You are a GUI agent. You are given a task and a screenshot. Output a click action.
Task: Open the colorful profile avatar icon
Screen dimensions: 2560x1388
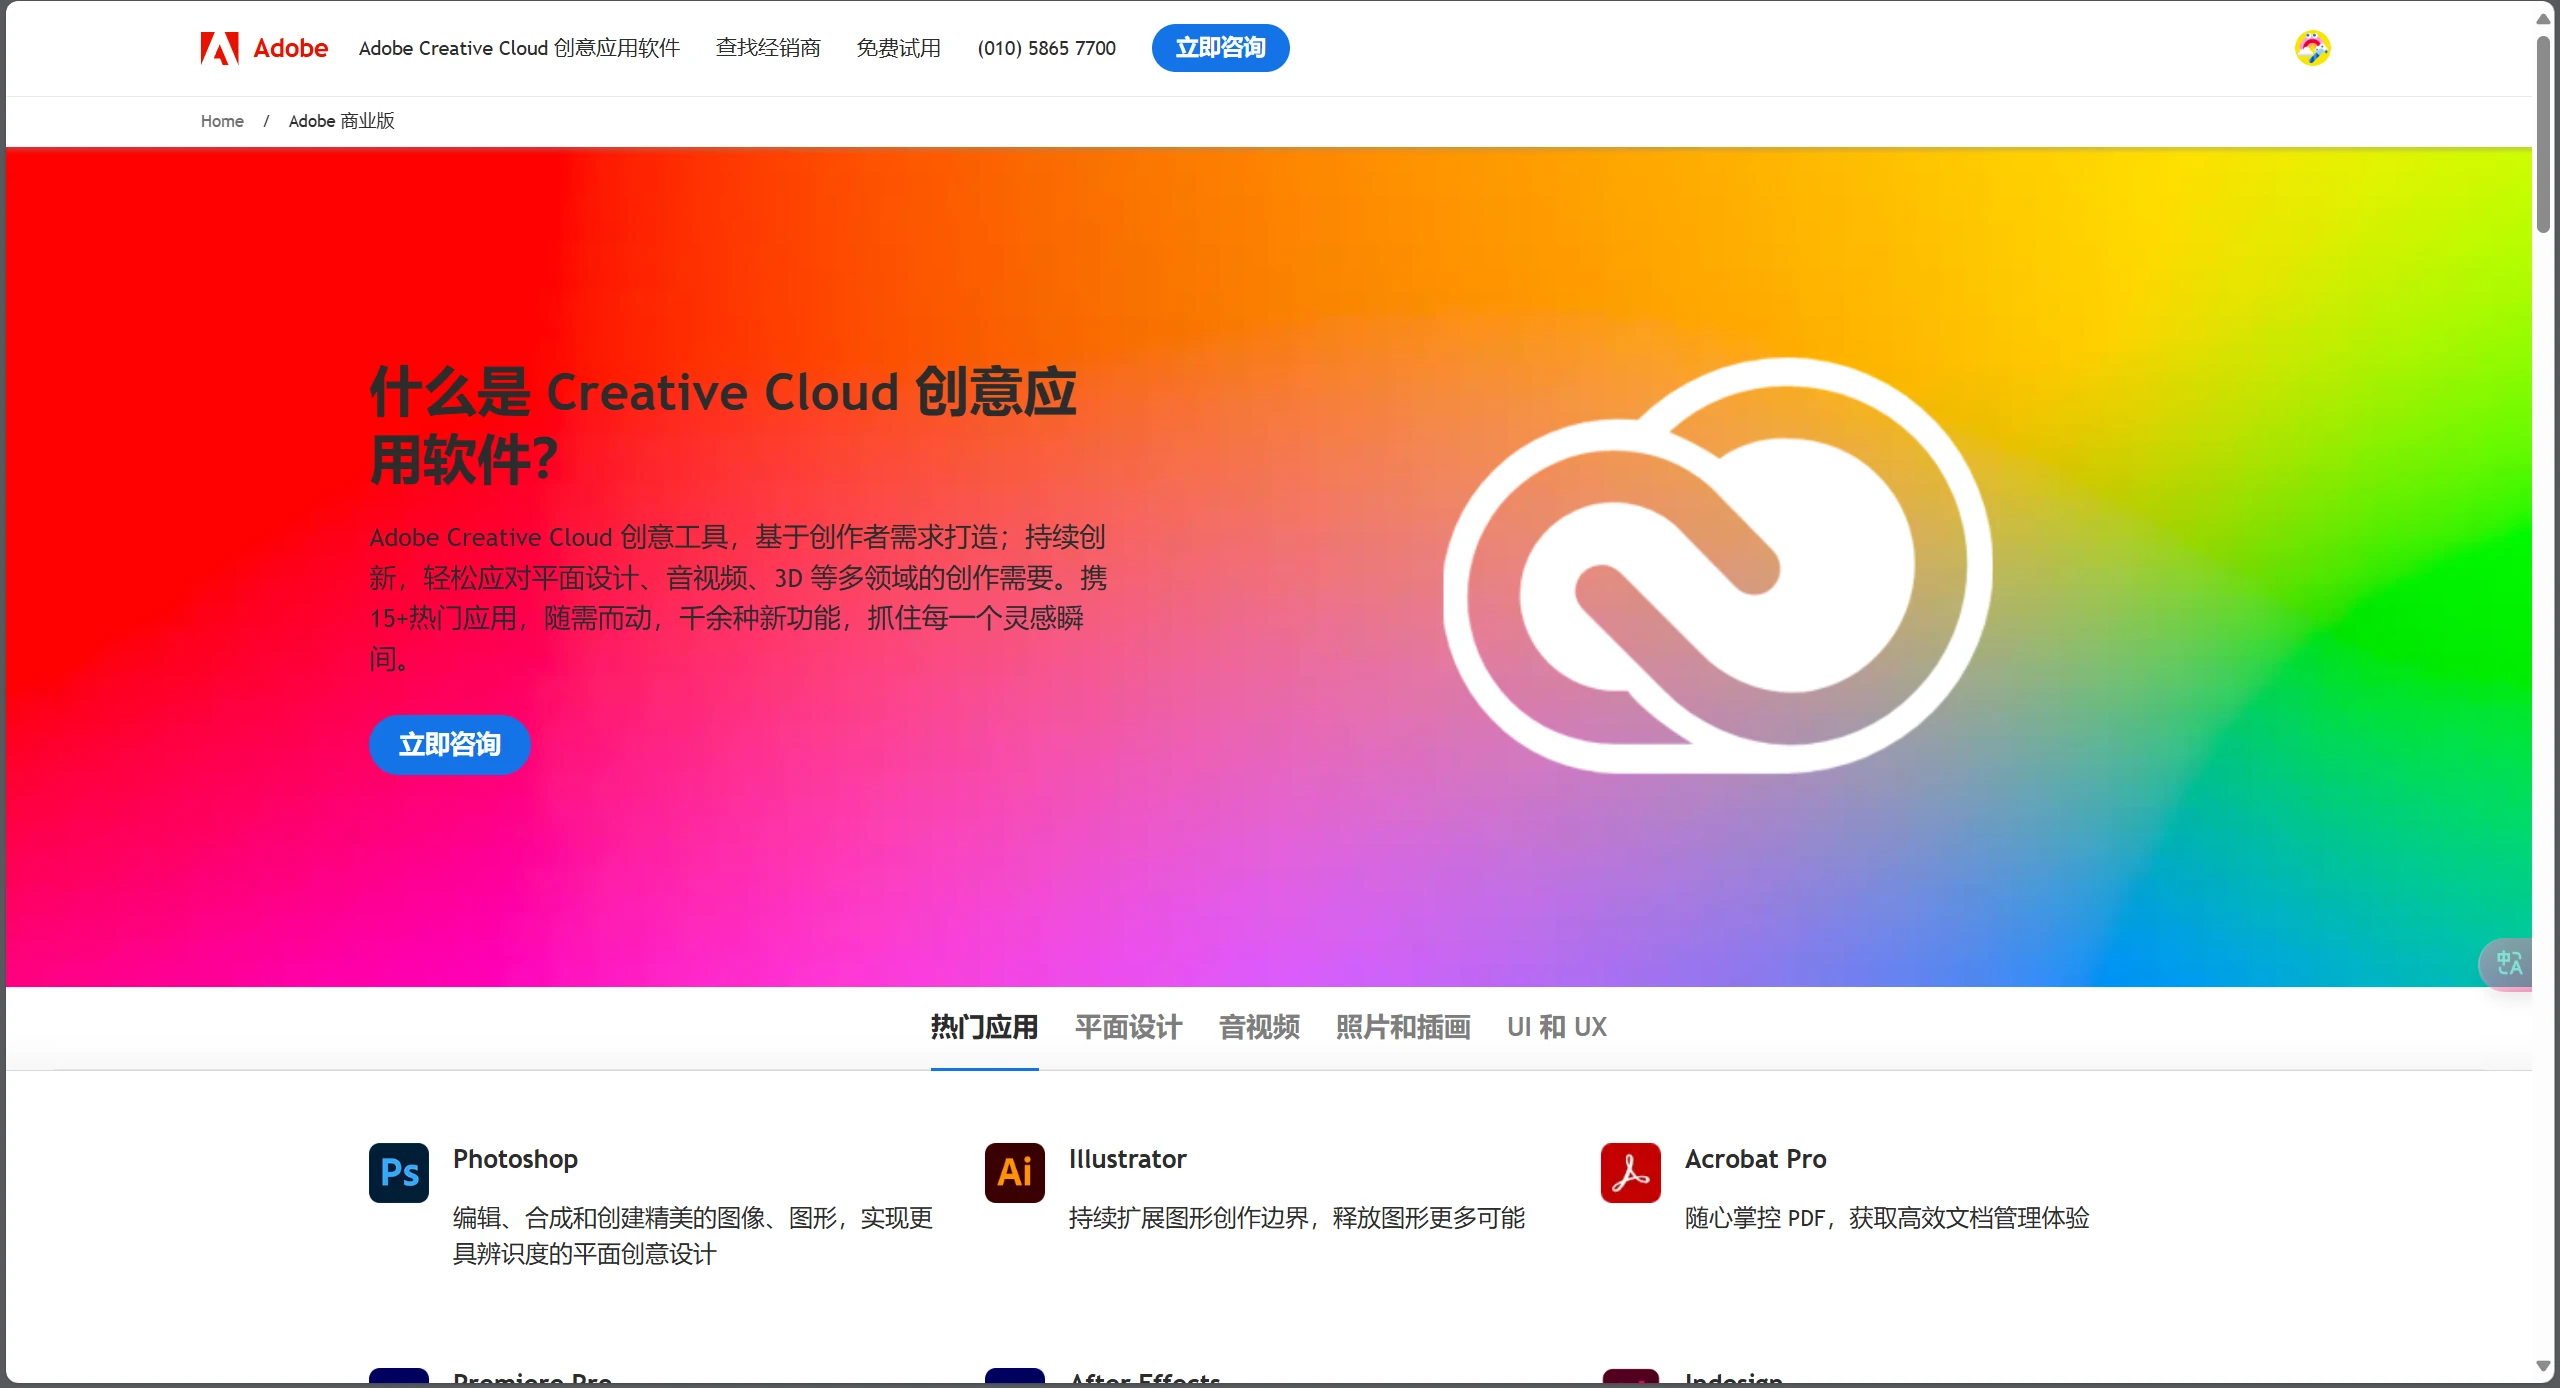(2312, 48)
